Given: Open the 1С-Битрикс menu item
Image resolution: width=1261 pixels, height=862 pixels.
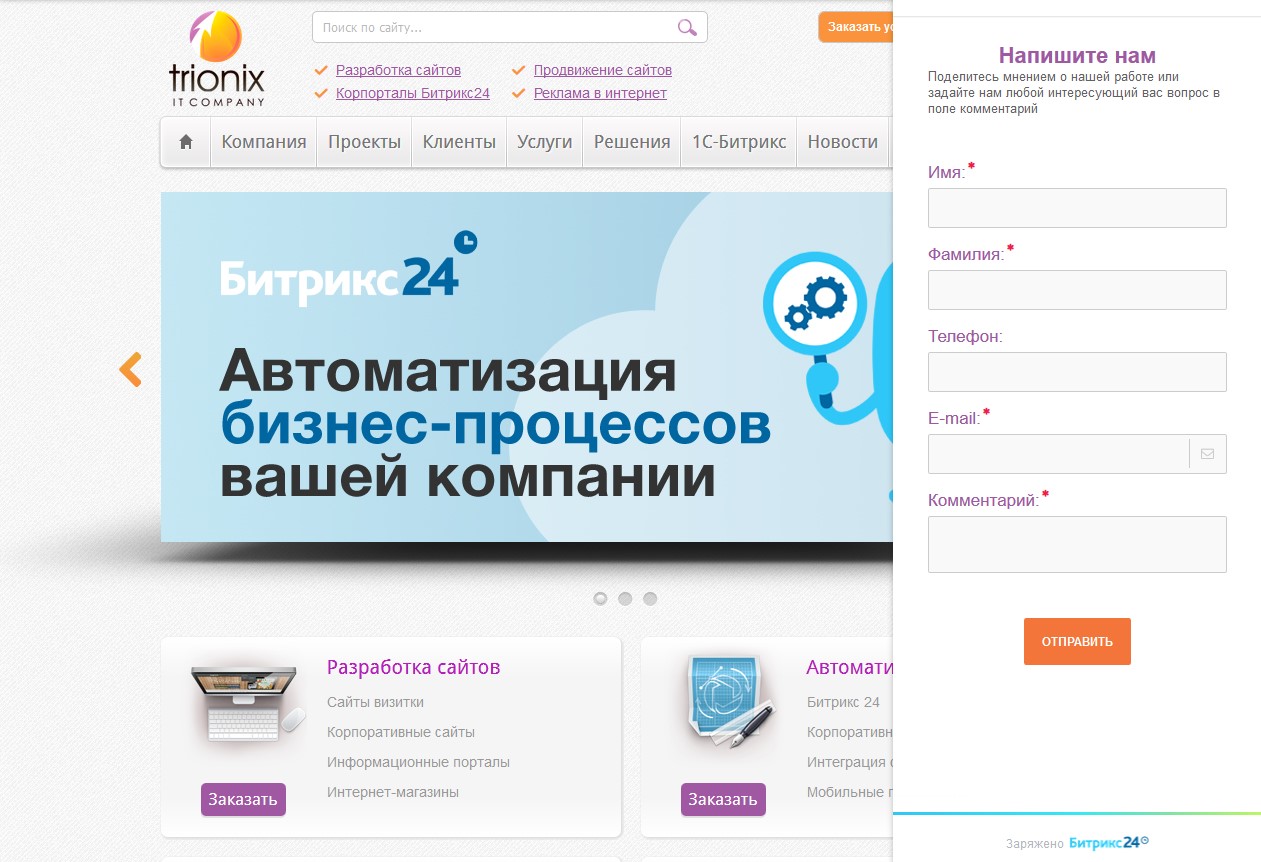Looking at the screenshot, I should [739, 142].
